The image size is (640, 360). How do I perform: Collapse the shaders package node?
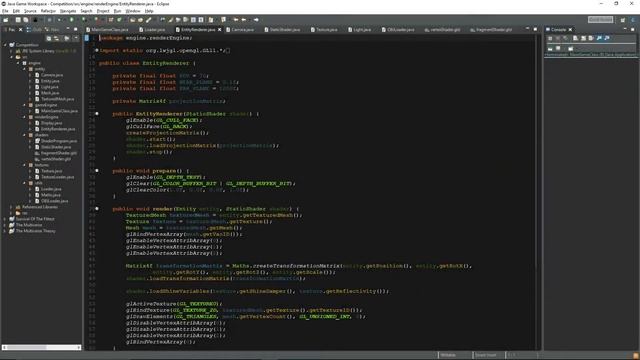(x=24, y=135)
